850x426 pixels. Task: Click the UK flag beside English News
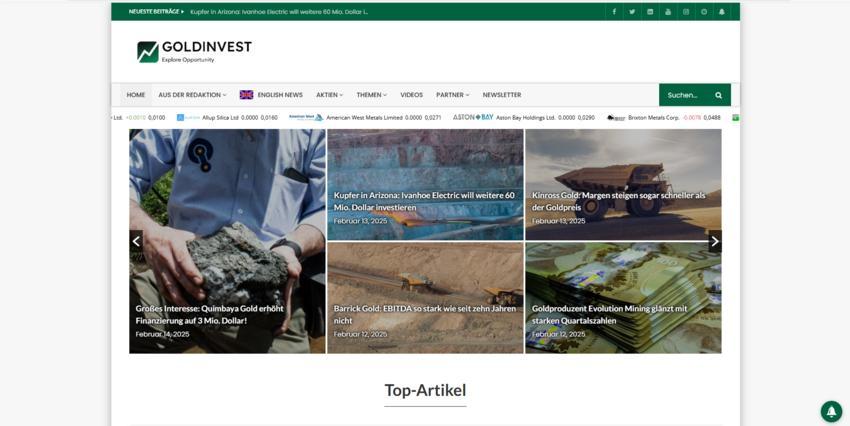(x=246, y=95)
